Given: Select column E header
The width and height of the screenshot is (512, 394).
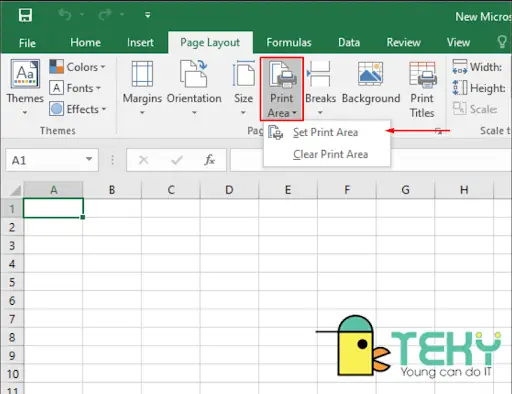Looking at the screenshot, I should [x=288, y=190].
